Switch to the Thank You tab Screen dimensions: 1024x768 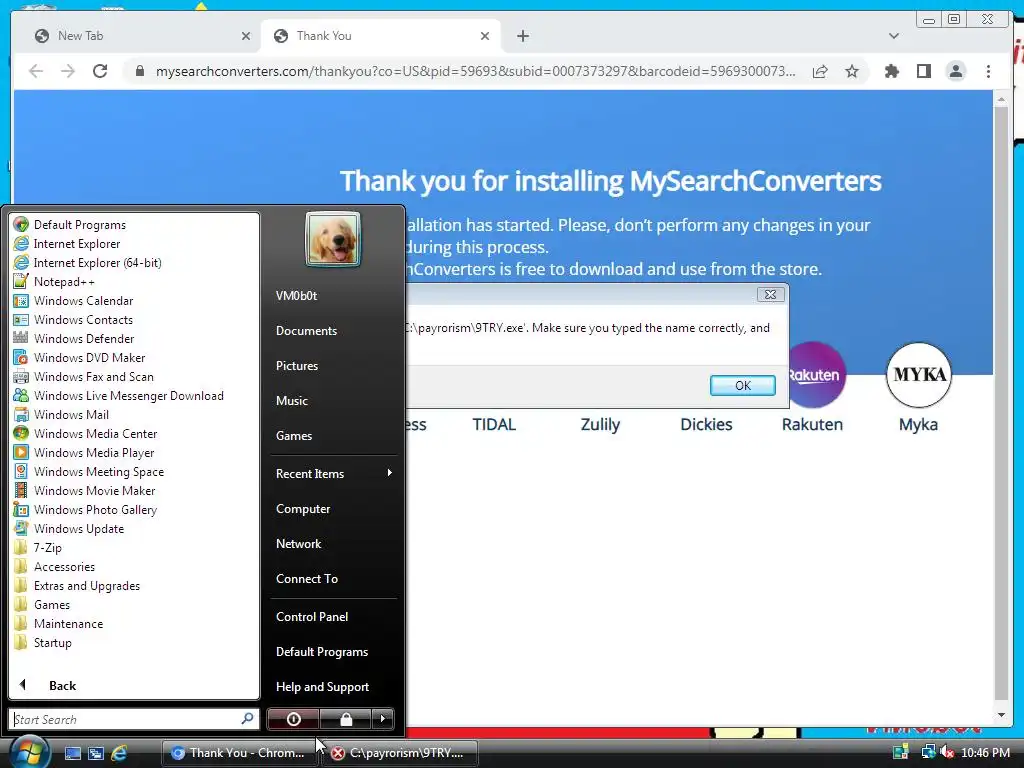(x=381, y=36)
